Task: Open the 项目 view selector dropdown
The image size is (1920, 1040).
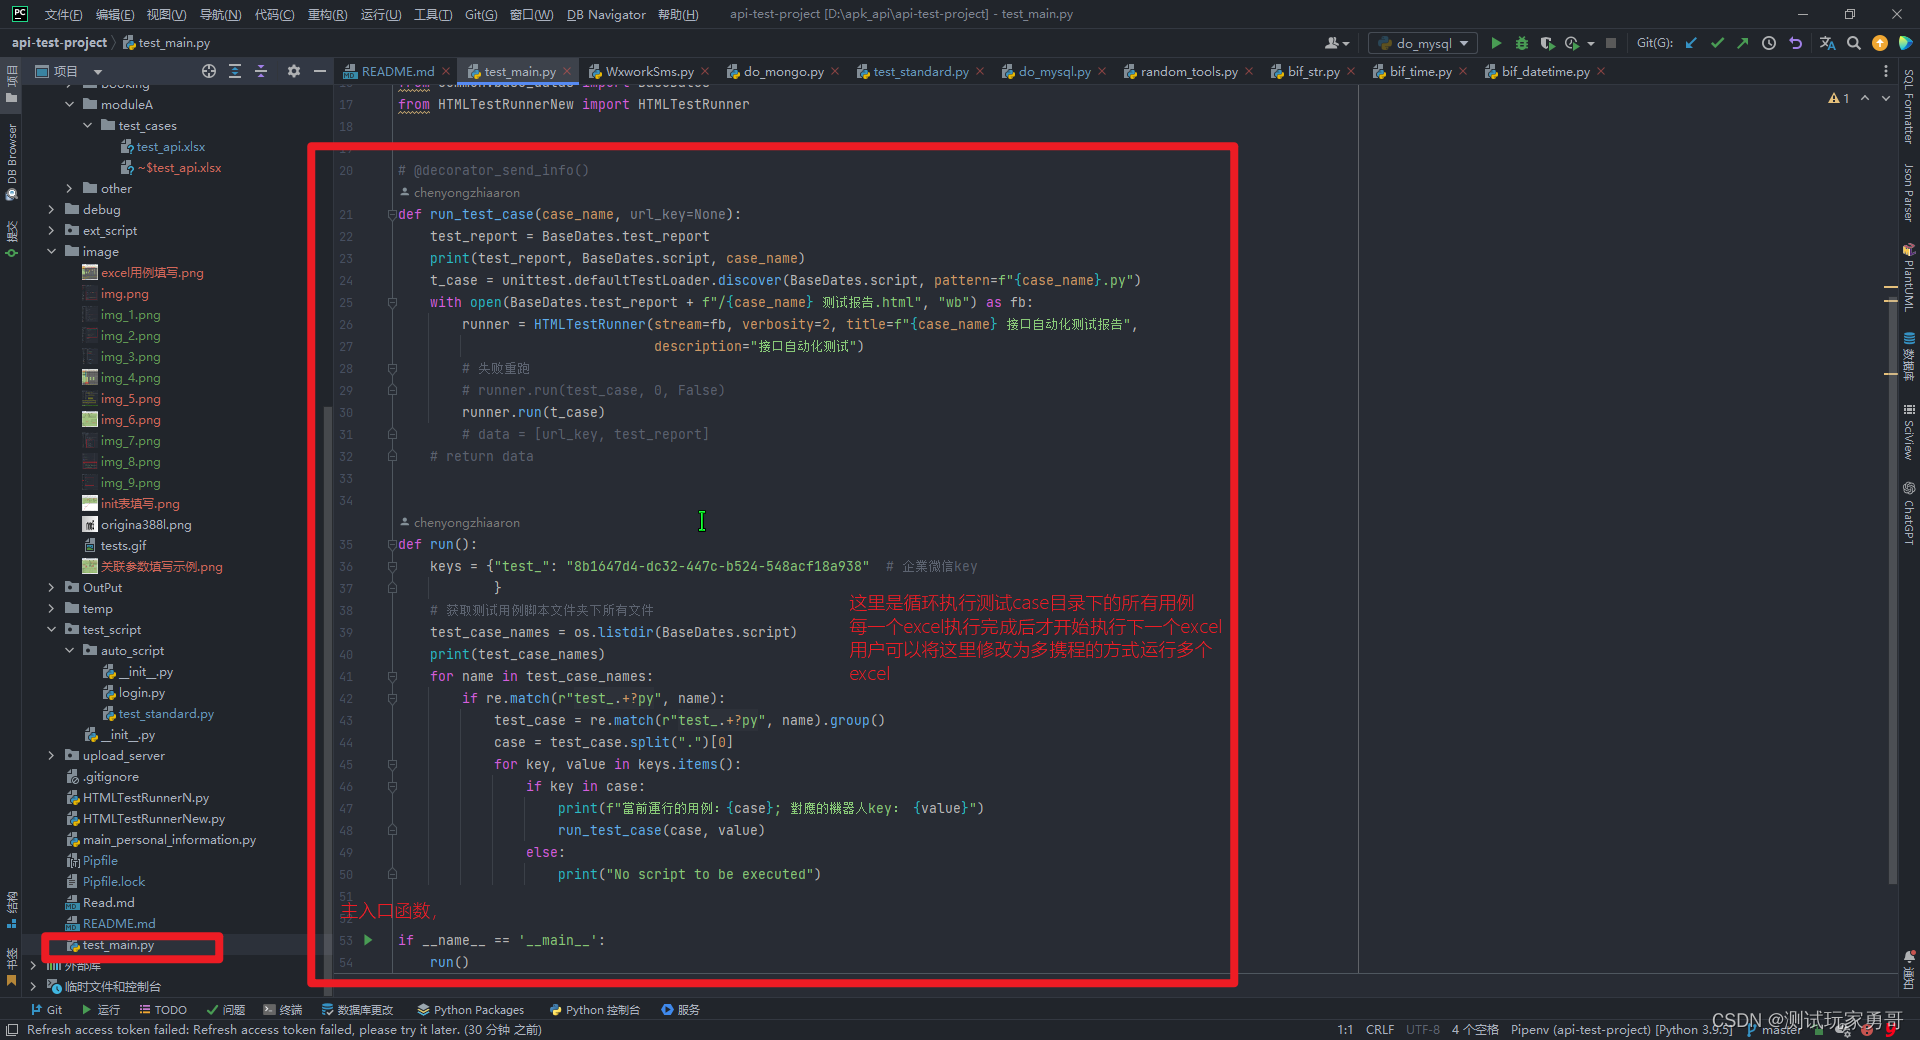Action: point(69,71)
